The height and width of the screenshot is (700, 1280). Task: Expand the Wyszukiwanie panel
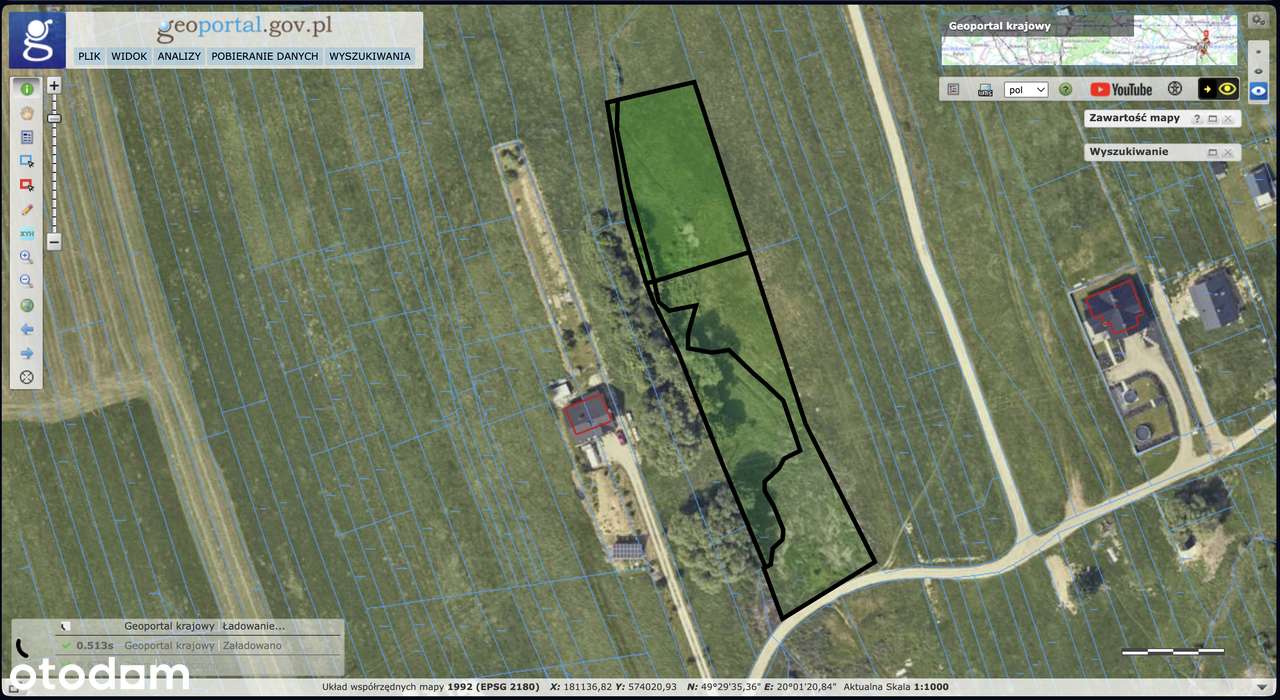coord(1212,152)
